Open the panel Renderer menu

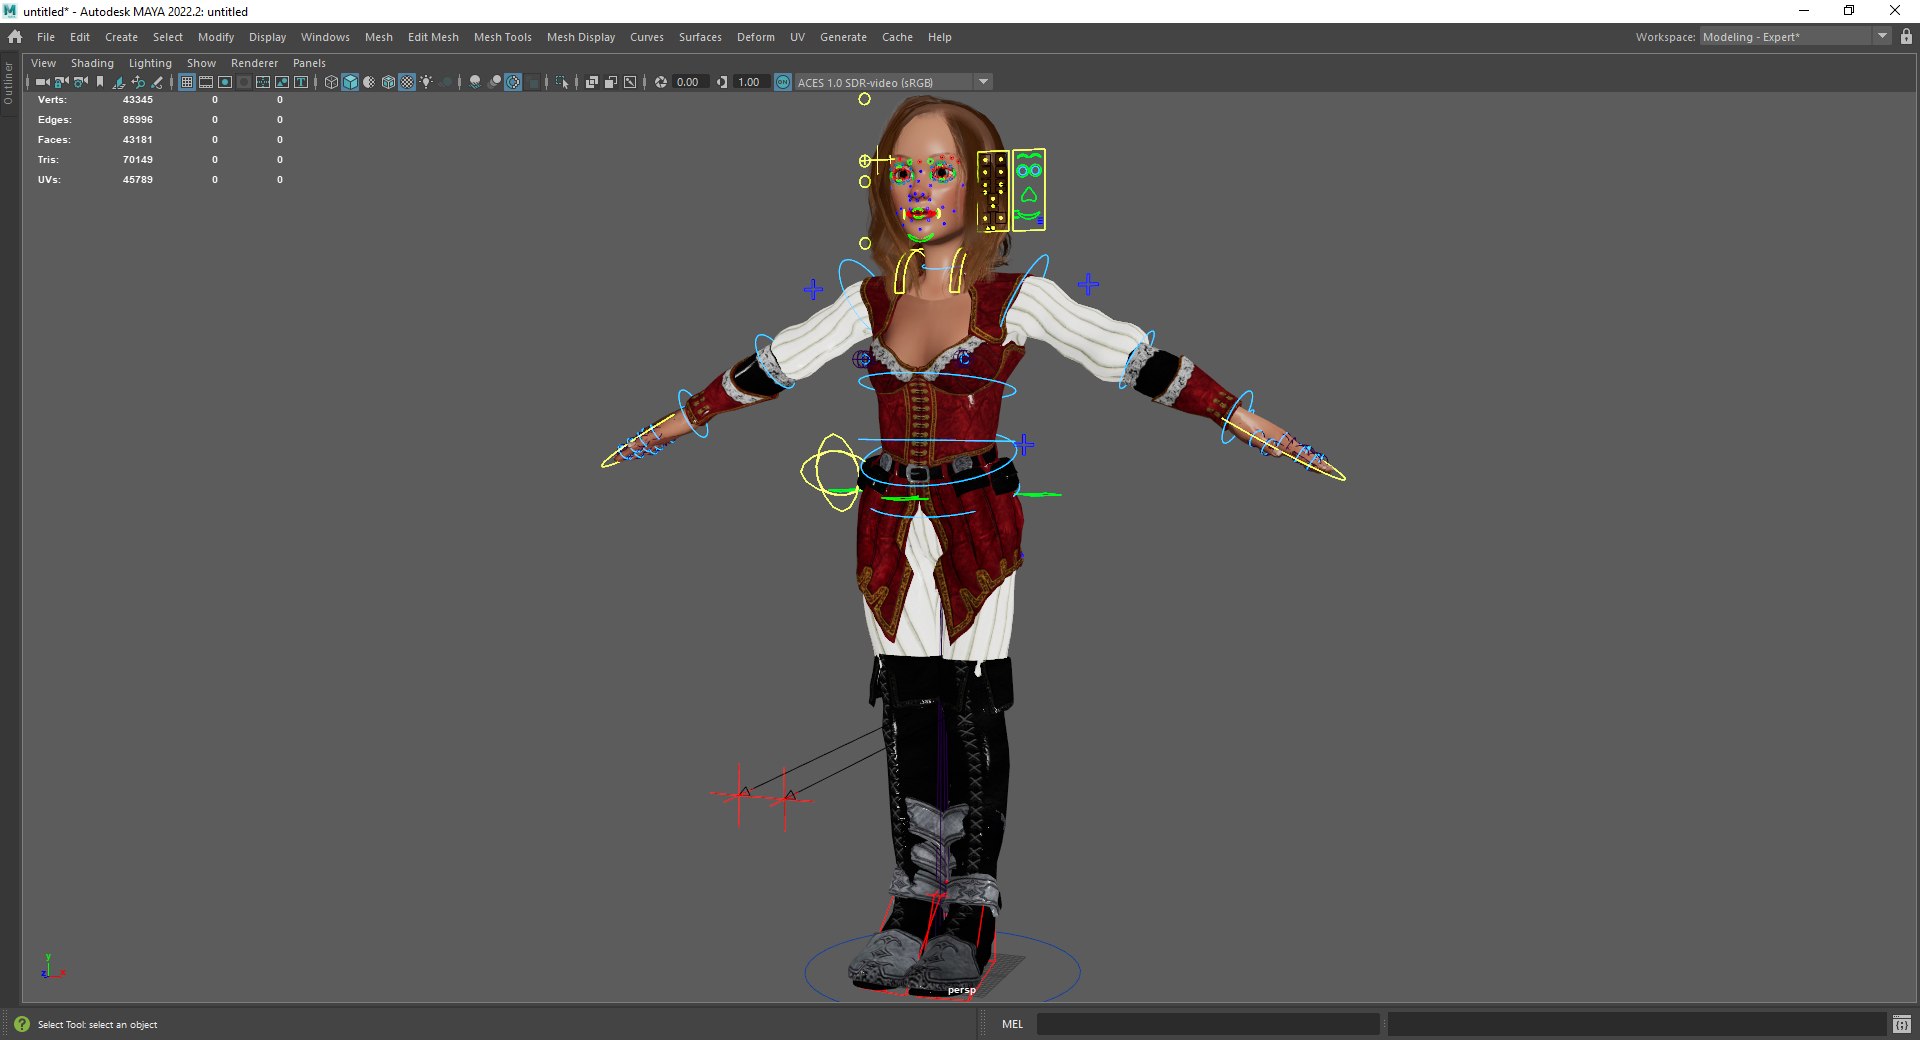(x=254, y=63)
